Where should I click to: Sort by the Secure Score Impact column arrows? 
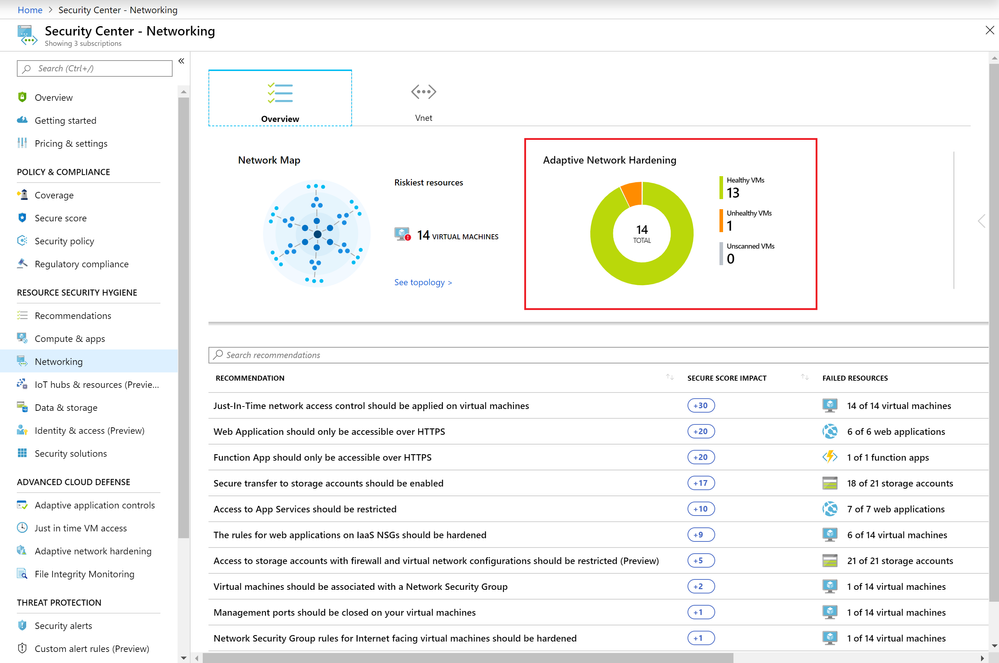click(x=805, y=377)
